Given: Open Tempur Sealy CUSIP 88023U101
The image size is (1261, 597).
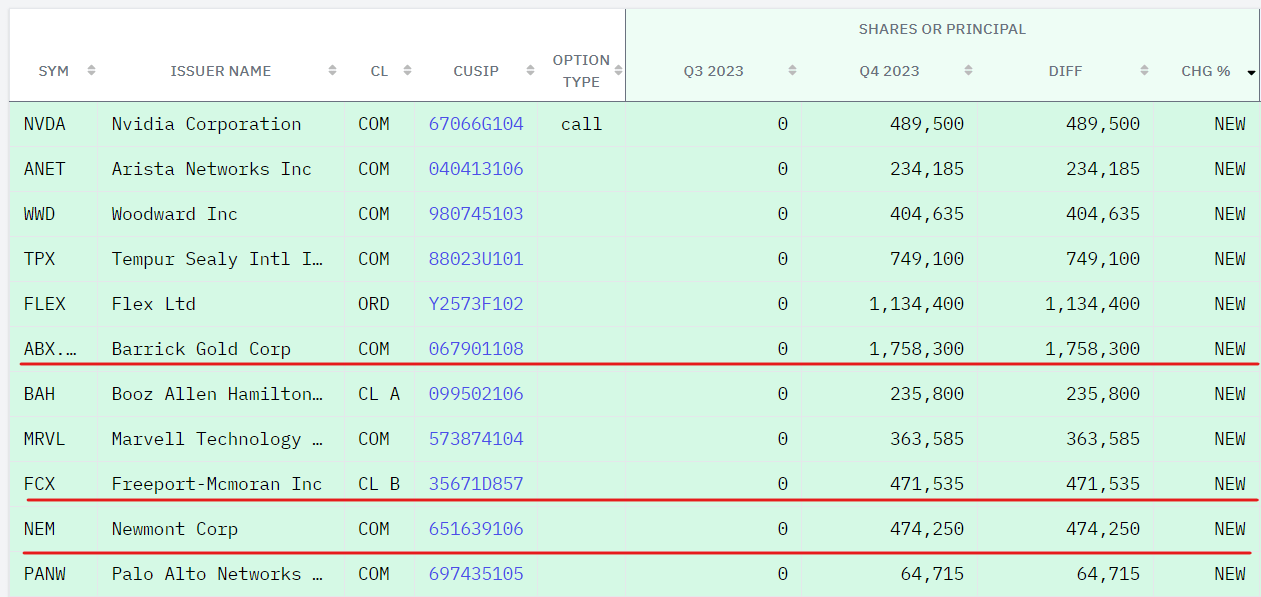Looking at the screenshot, I should [476, 259].
